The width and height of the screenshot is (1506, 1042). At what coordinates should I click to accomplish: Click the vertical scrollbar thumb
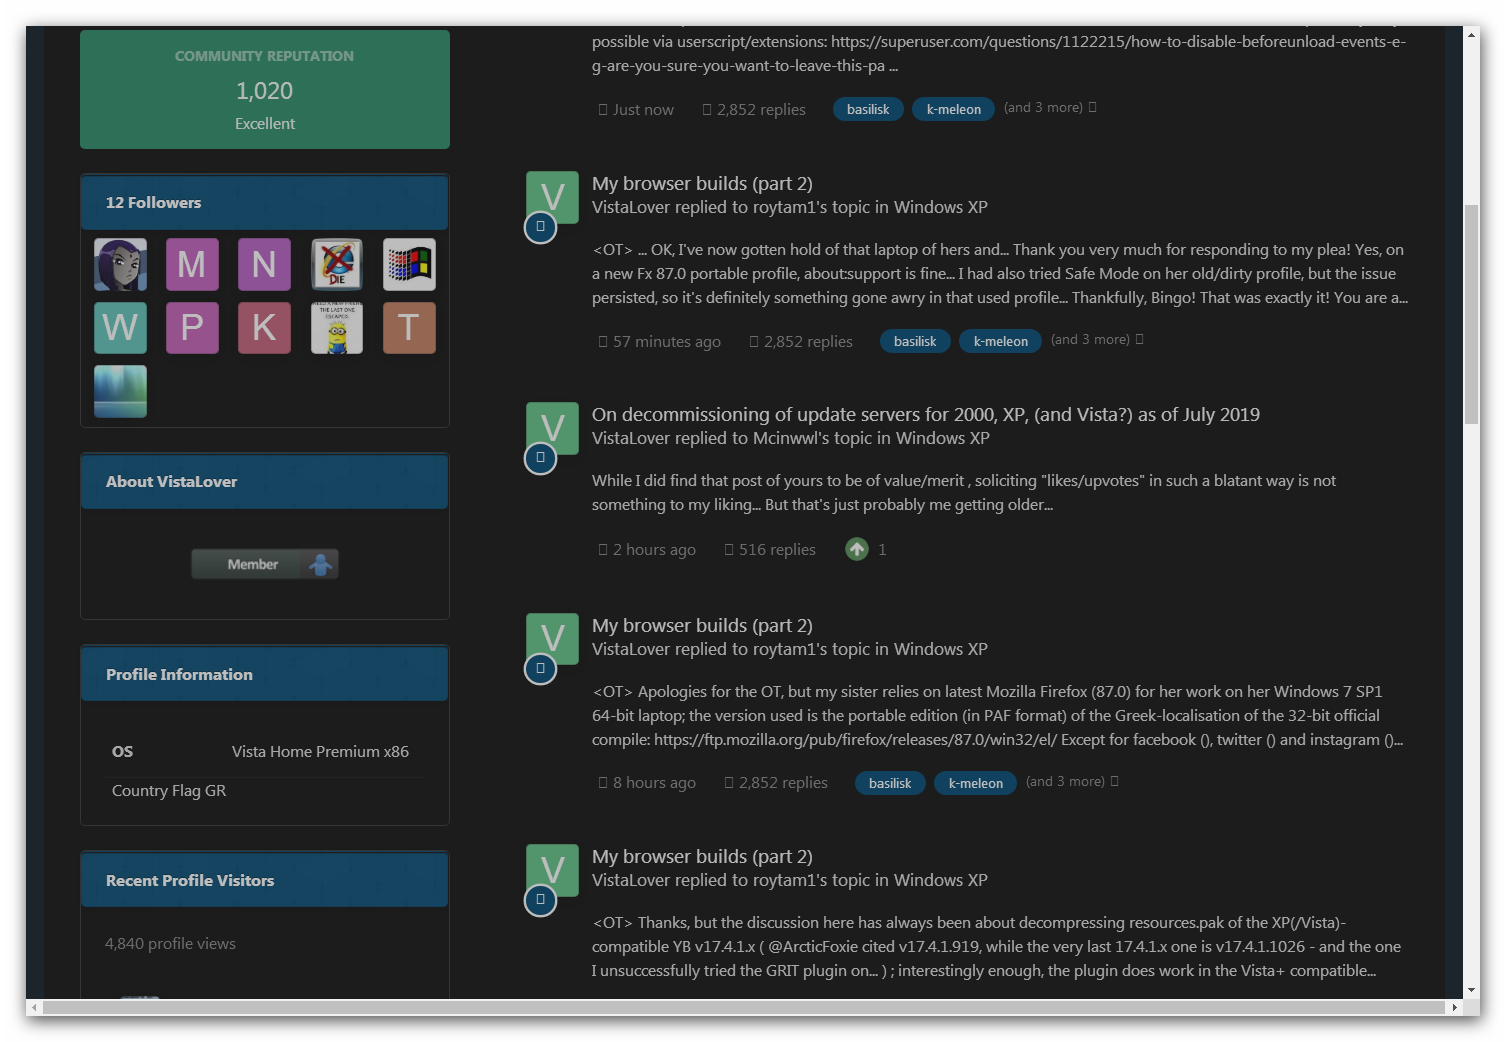(1471, 315)
